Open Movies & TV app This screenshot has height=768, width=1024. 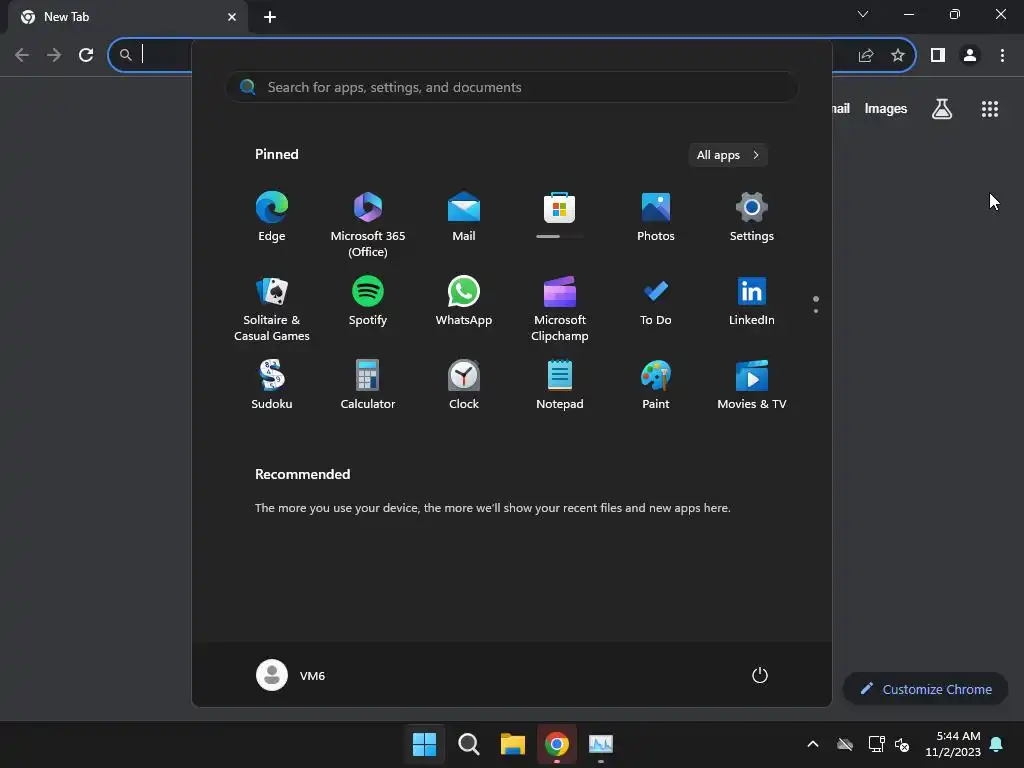pyautogui.click(x=752, y=385)
